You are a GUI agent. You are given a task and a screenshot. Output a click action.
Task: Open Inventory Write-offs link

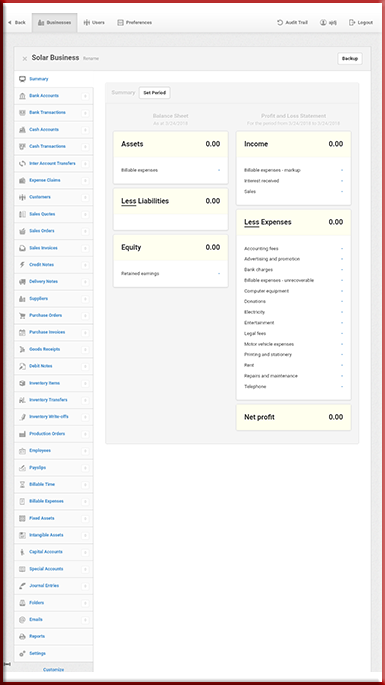click(49, 417)
